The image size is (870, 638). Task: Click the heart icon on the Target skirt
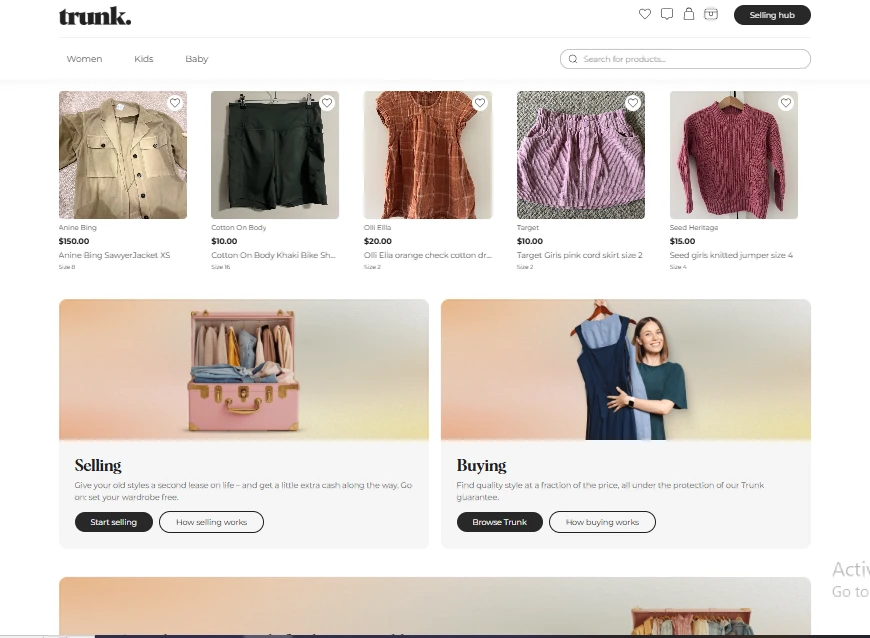point(632,102)
